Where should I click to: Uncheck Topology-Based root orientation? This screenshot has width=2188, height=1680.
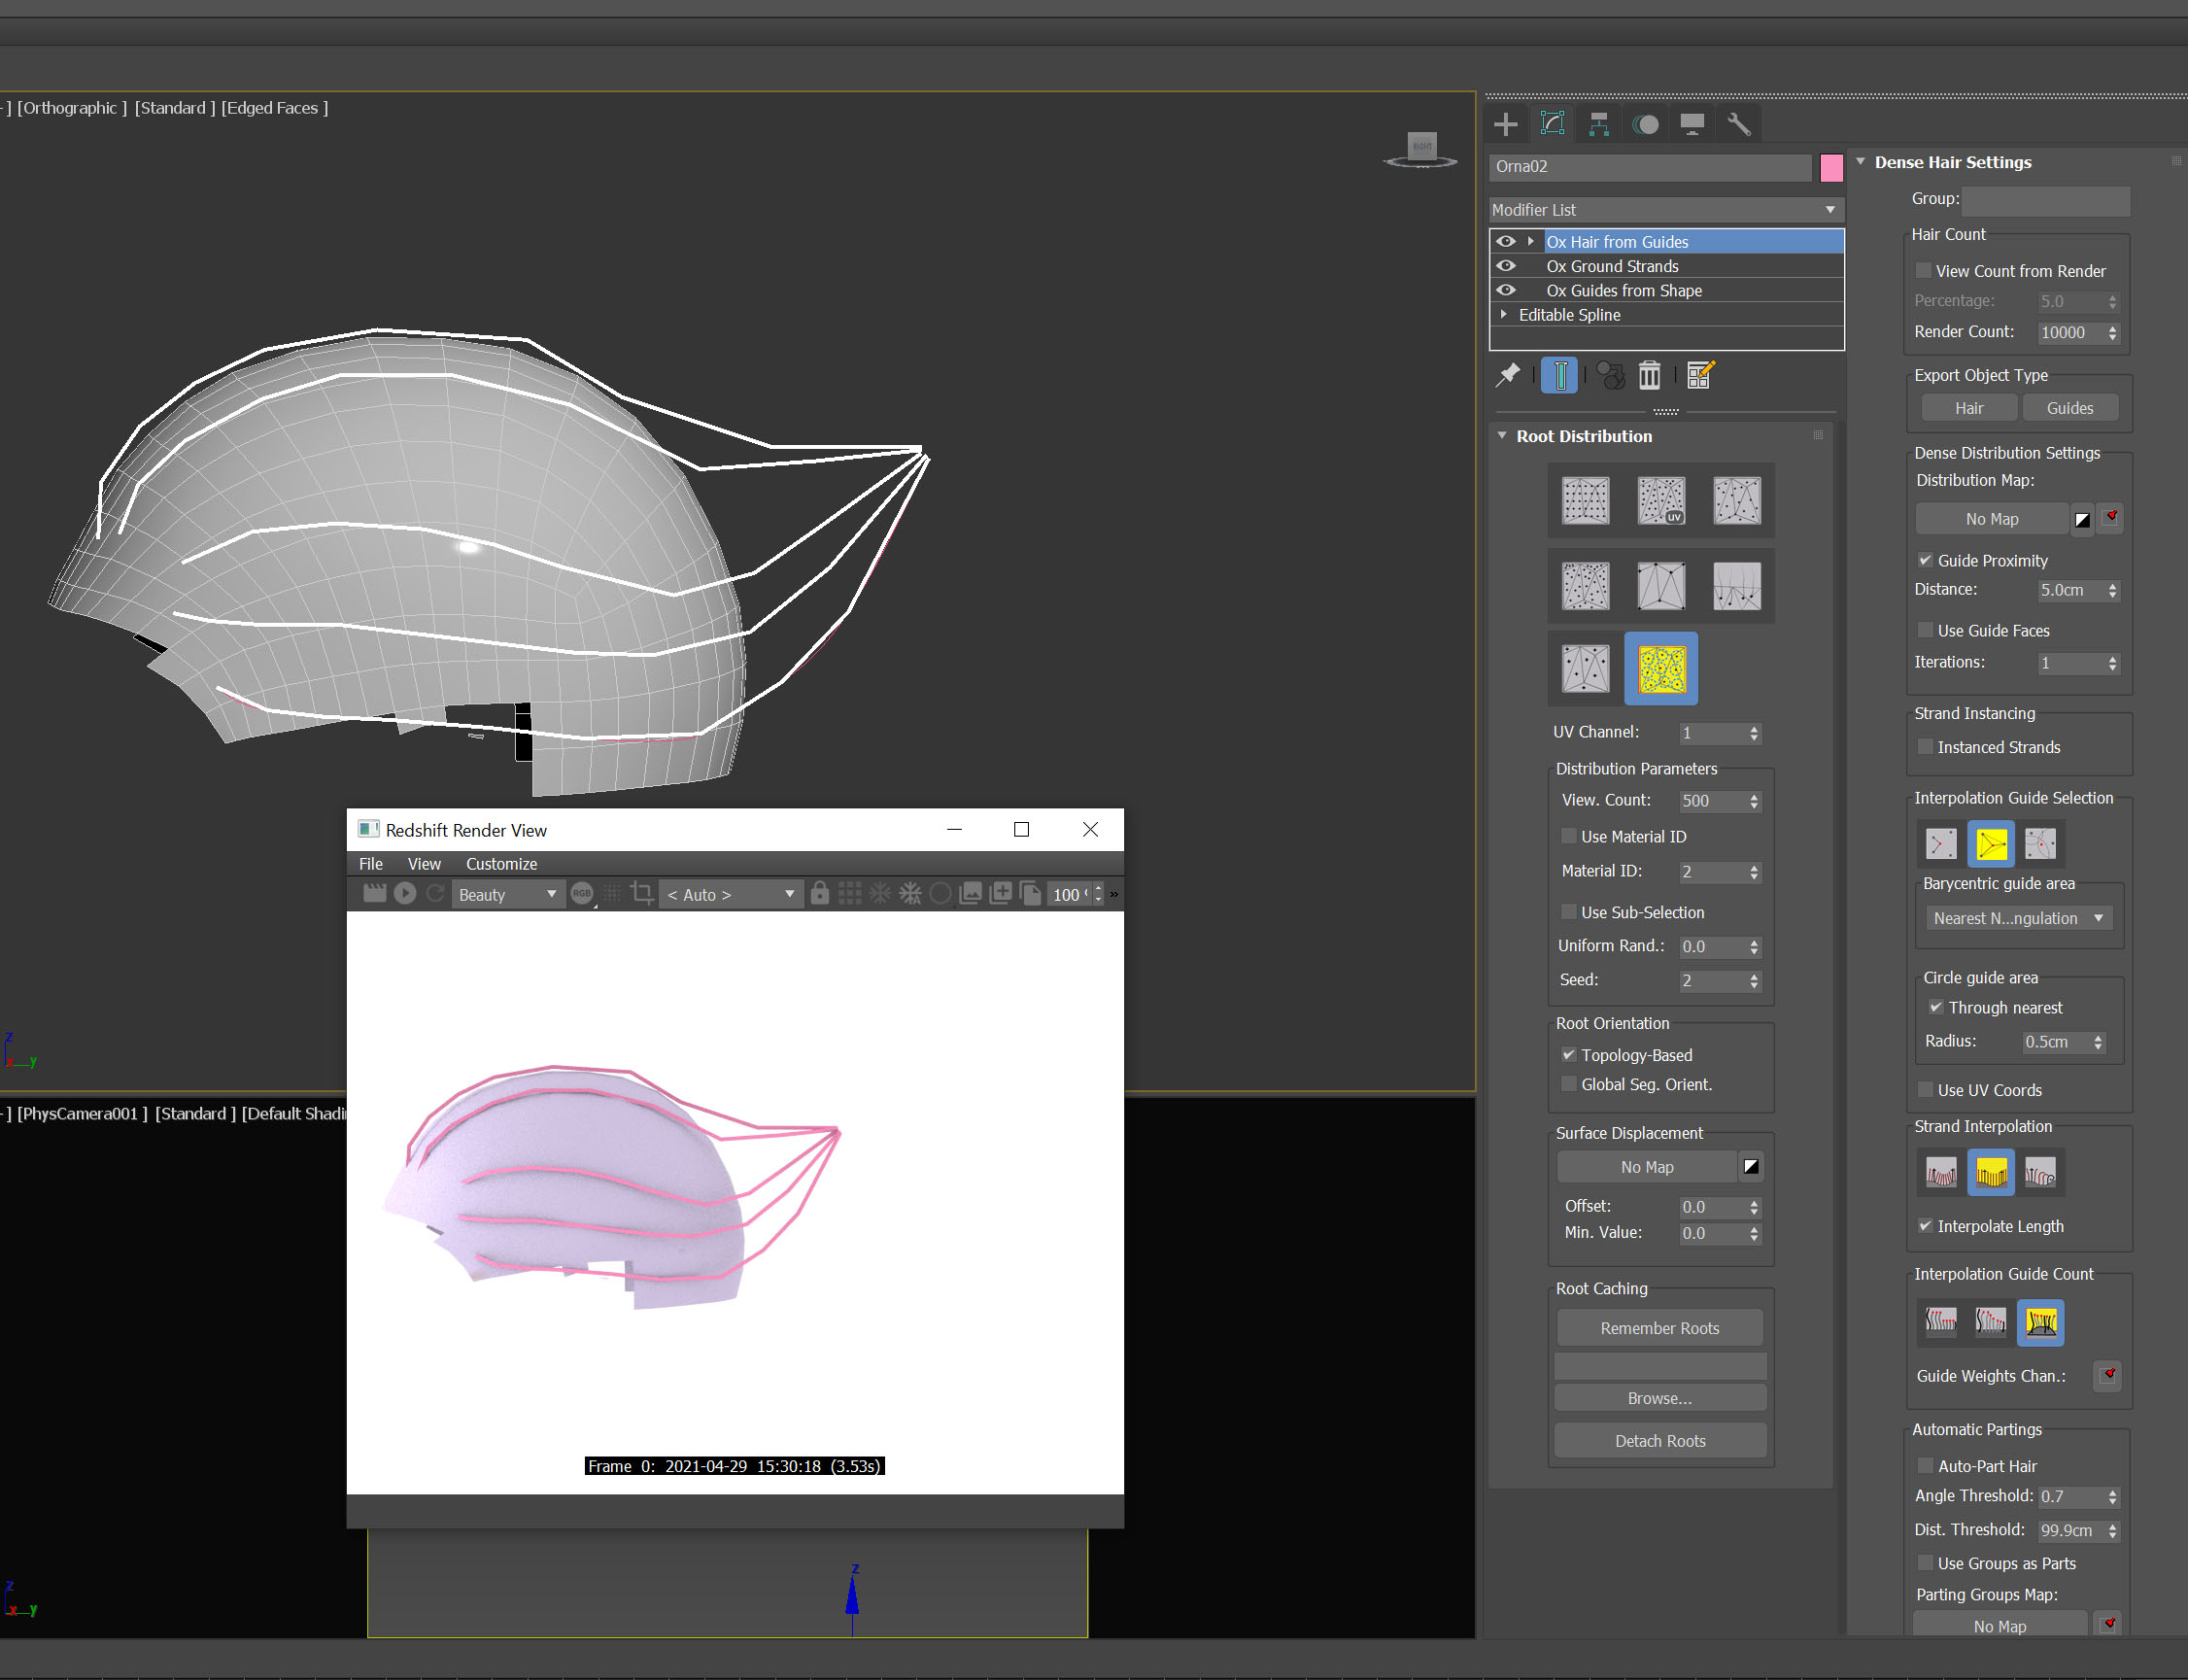tap(1569, 1055)
